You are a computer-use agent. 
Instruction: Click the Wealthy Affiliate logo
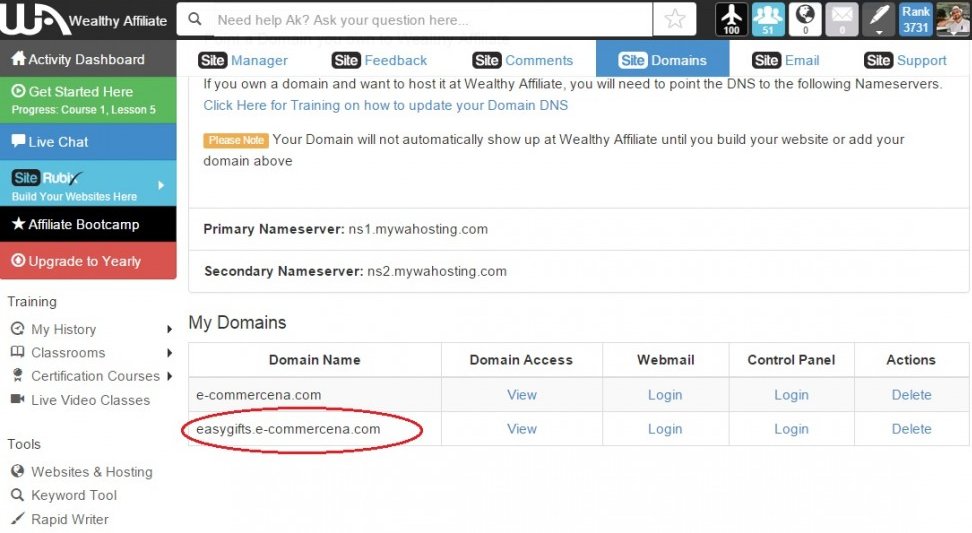pos(84,20)
